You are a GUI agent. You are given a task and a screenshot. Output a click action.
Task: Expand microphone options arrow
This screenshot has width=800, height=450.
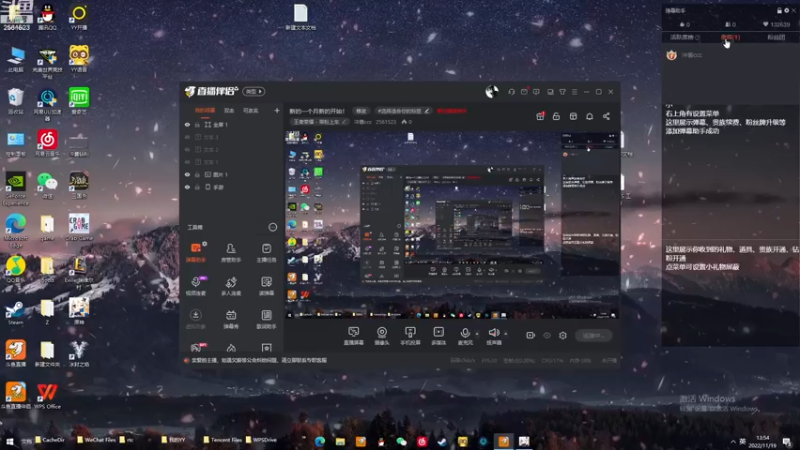coord(477,334)
